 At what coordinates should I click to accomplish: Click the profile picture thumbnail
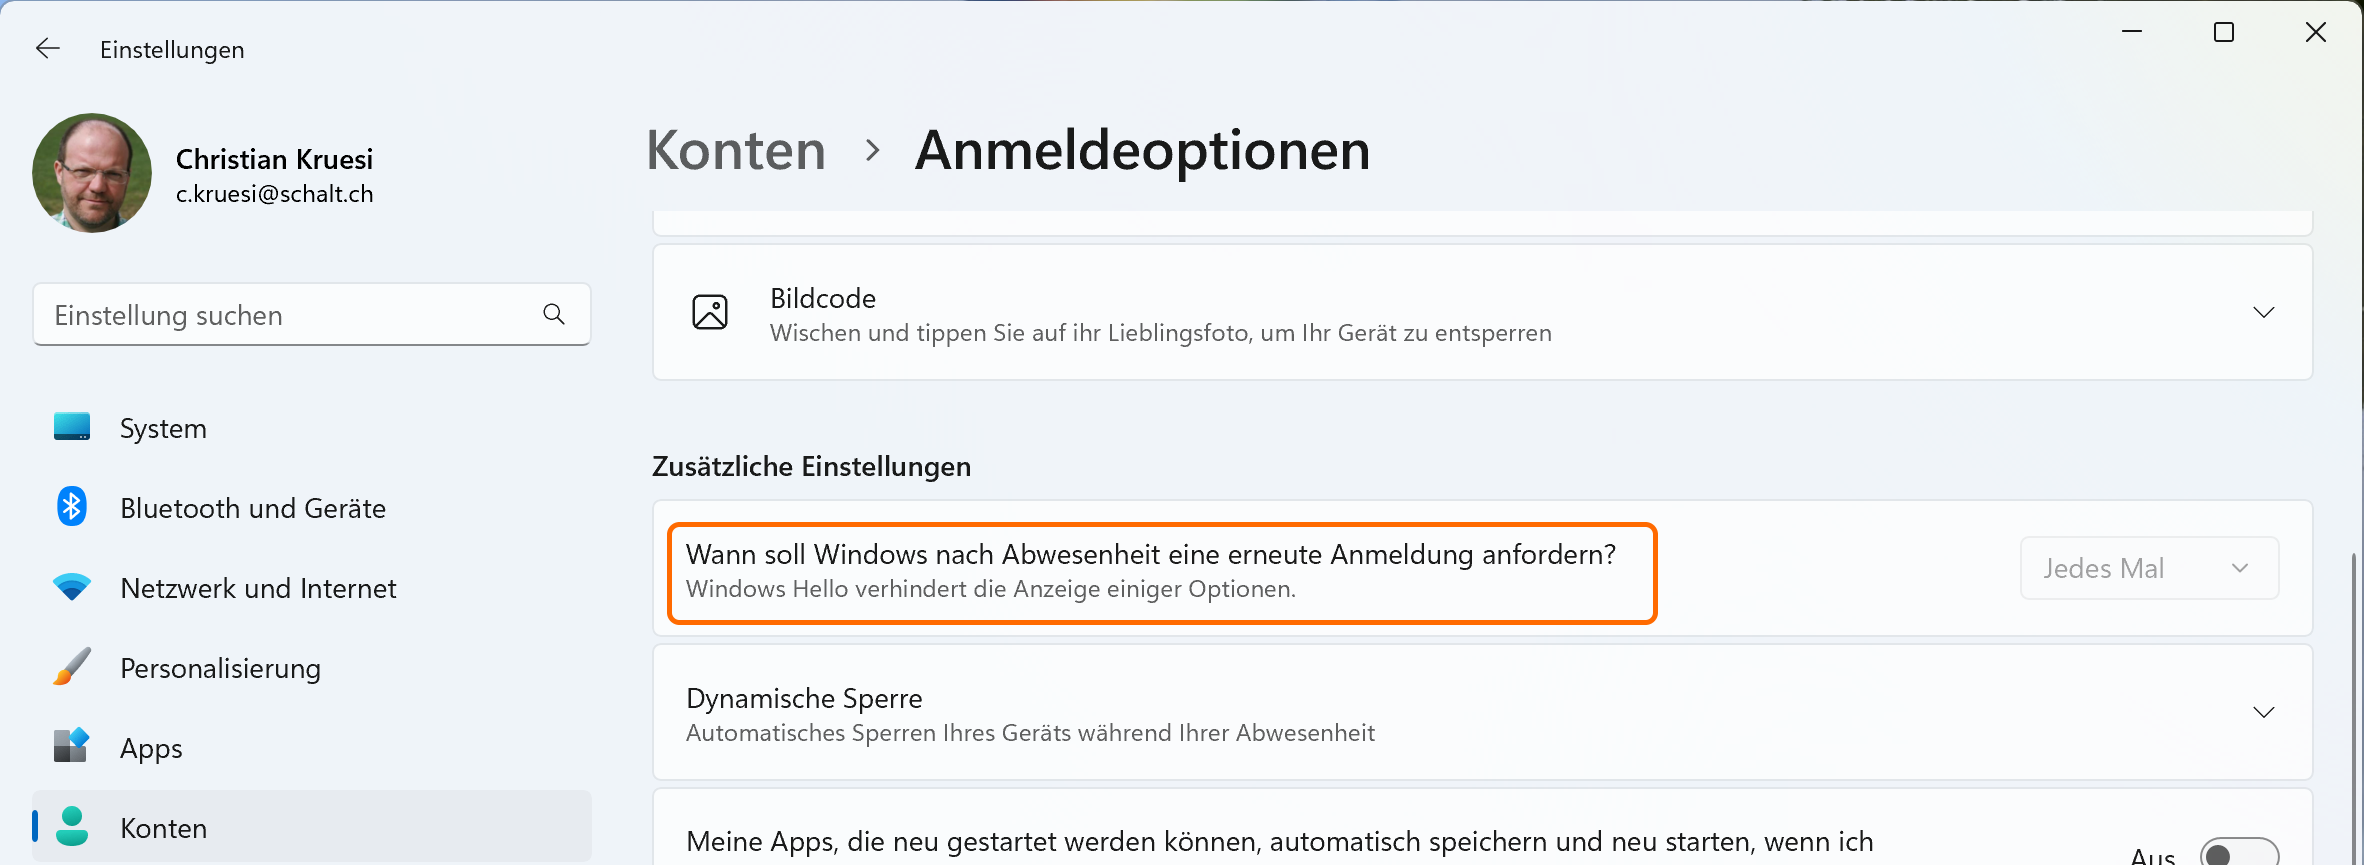point(92,173)
